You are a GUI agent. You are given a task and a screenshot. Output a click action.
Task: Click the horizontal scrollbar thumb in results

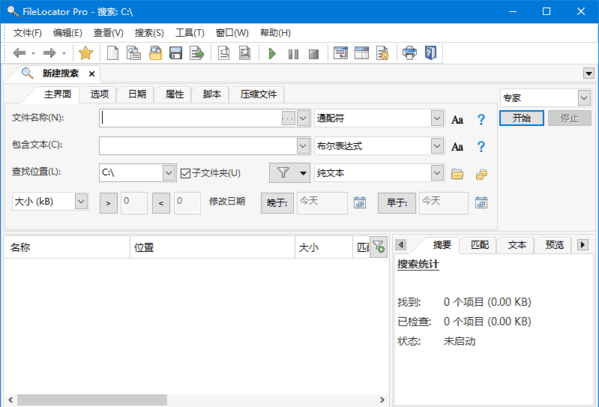click(x=92, y=400)
